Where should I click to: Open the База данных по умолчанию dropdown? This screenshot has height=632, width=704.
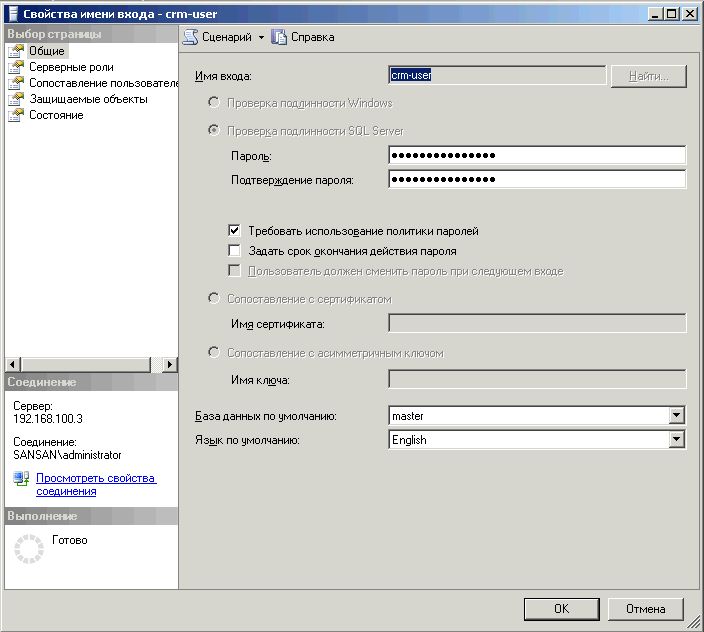[x=676, y=416]
